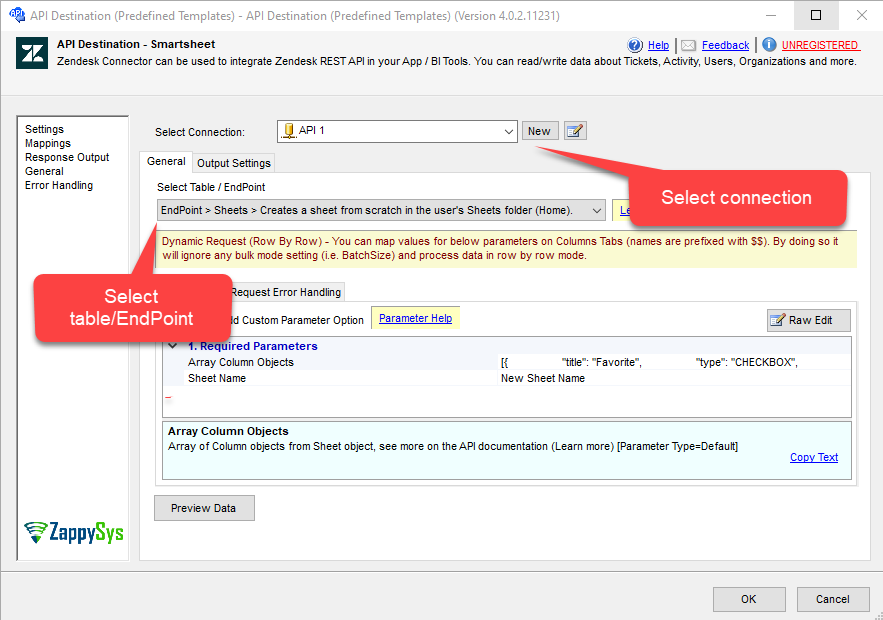Click the blue info icon beside UNREGISTERED
Image resolution: width=883 pixels, height=620 pixels.
(x=768, y=45)
